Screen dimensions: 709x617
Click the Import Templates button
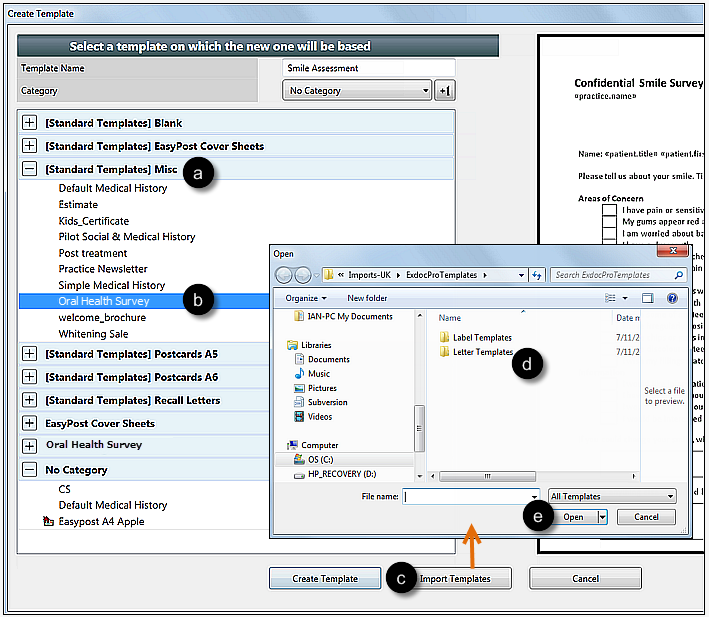click(455, 579)
